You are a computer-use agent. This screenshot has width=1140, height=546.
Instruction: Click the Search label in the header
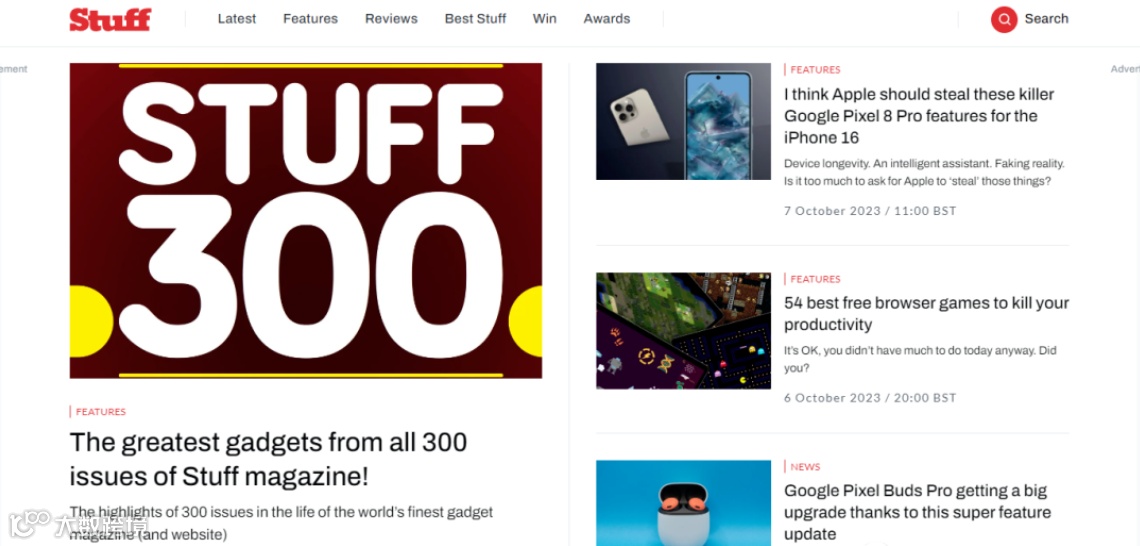1046,19
